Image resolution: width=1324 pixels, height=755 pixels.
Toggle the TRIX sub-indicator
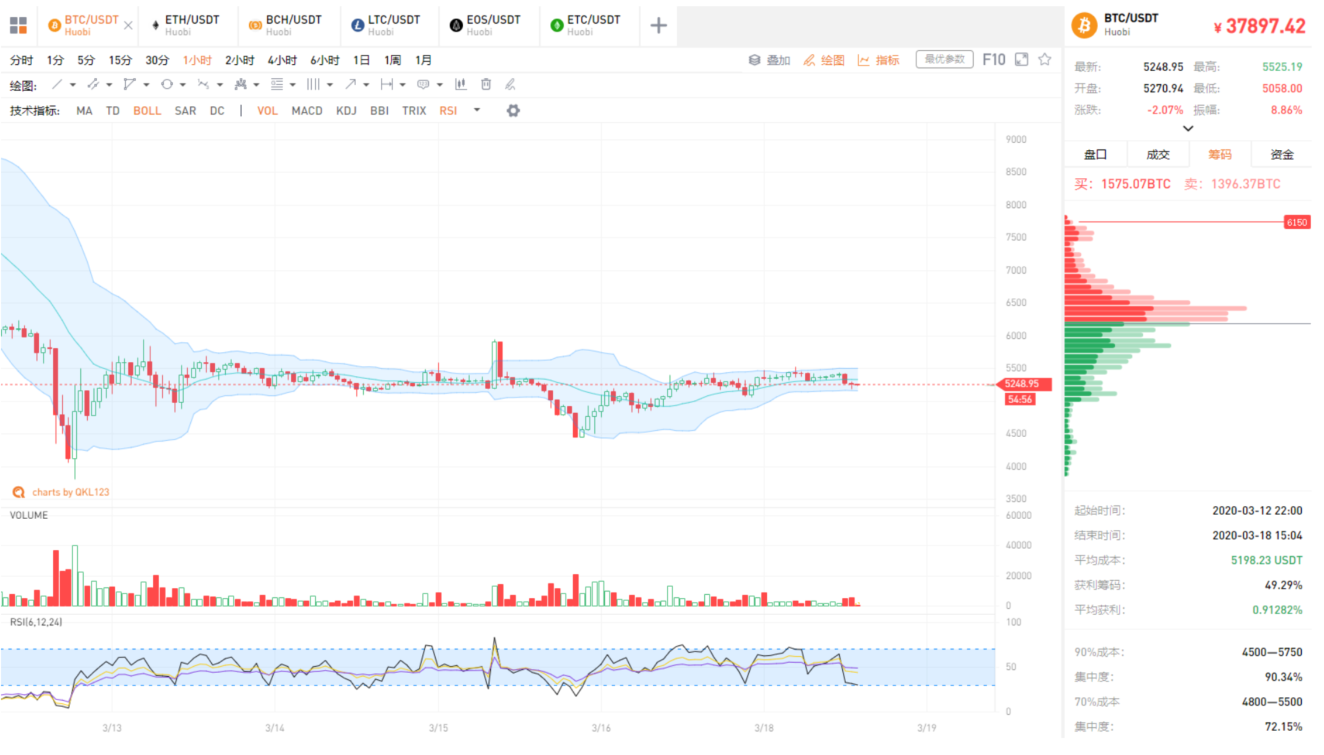pos(414,111)
